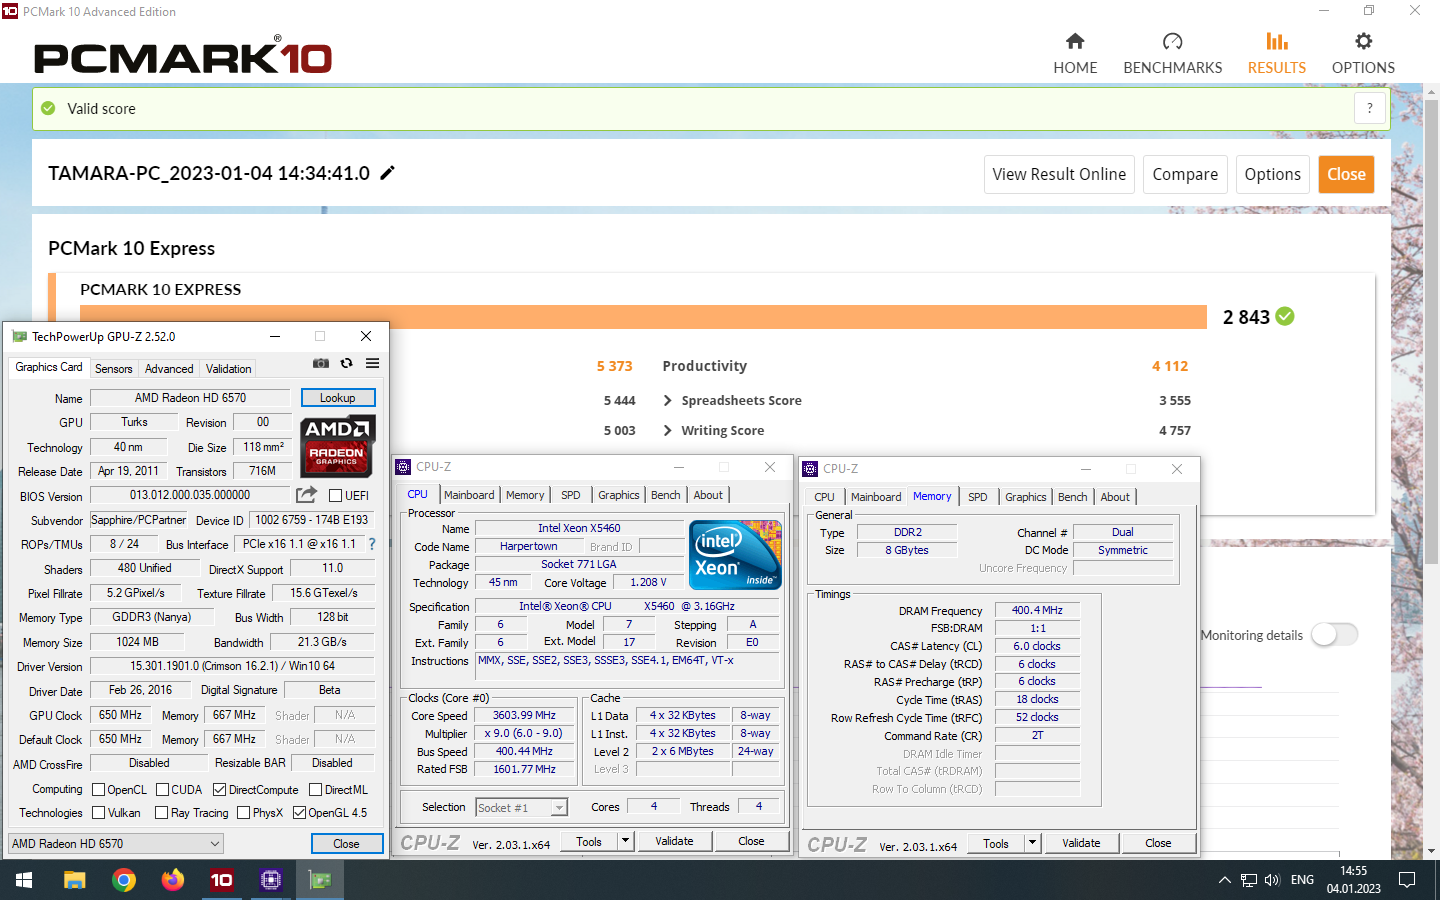Open AMD Radeon HD 6570 GPU dropdown
Viewport: 1440px width, 900px height.
point(116,843)
